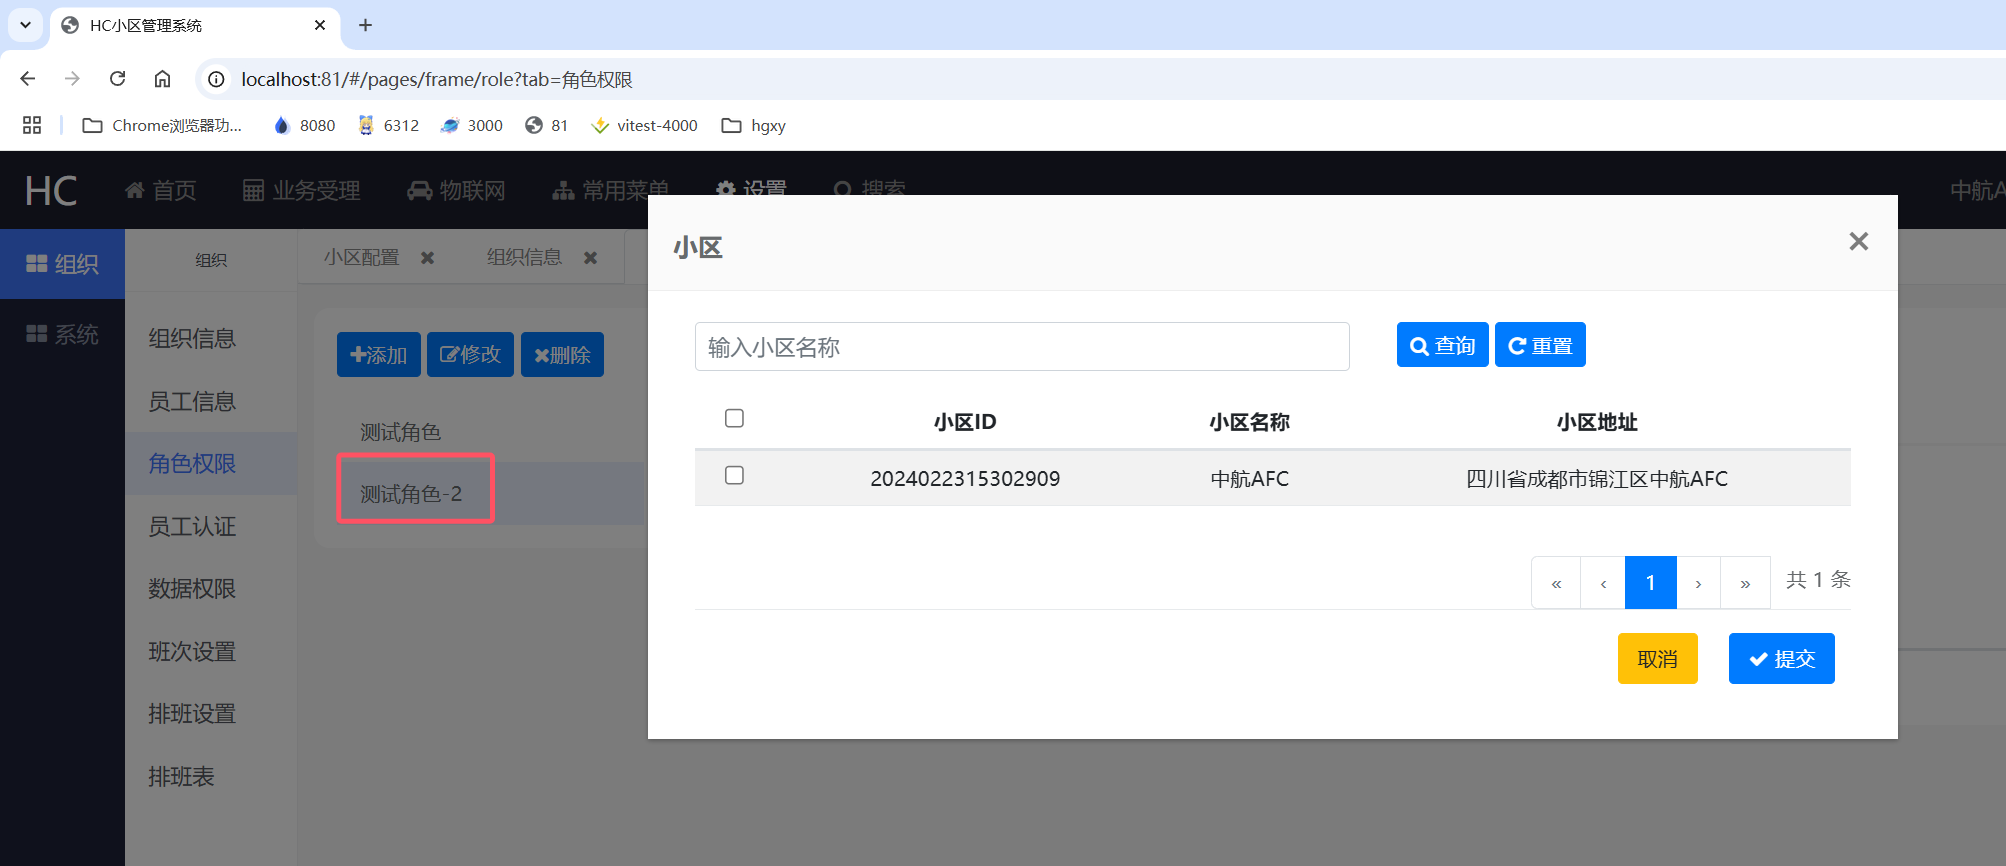Open 数据权限 in the side menu
This screenshot has height=866, width=2006.
(x=192, y=588)
